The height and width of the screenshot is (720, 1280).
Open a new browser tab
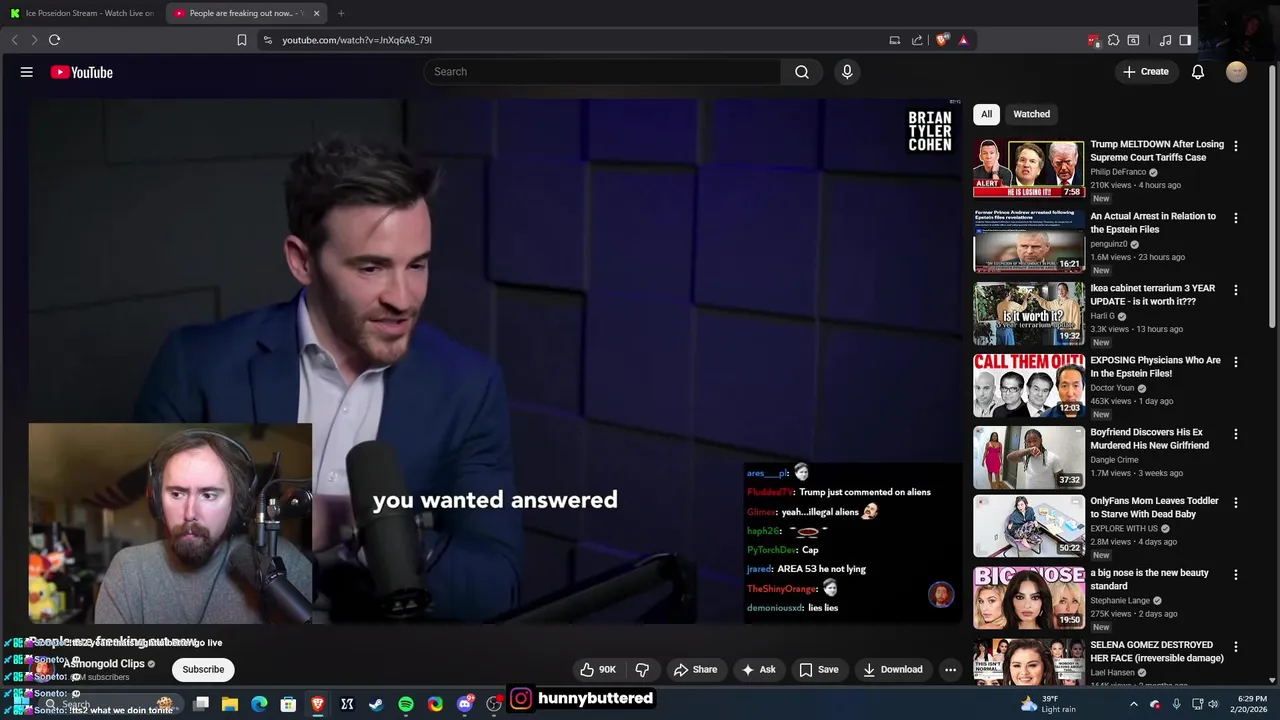pos(341,13)
